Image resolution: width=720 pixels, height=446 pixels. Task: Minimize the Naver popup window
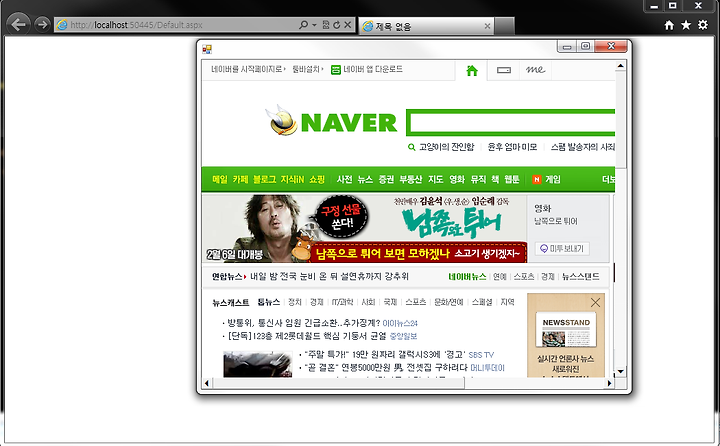tap(567, 46)
